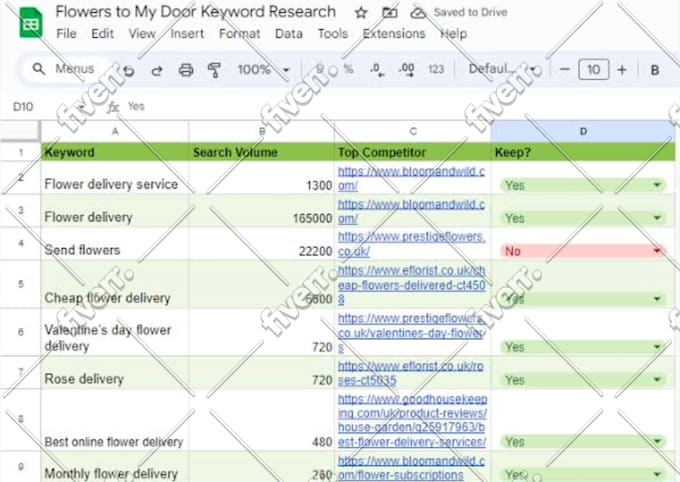The image size is (680, 482).
Task: Click the Undo arrow in toolbar
Action: [x=128, y=70]
